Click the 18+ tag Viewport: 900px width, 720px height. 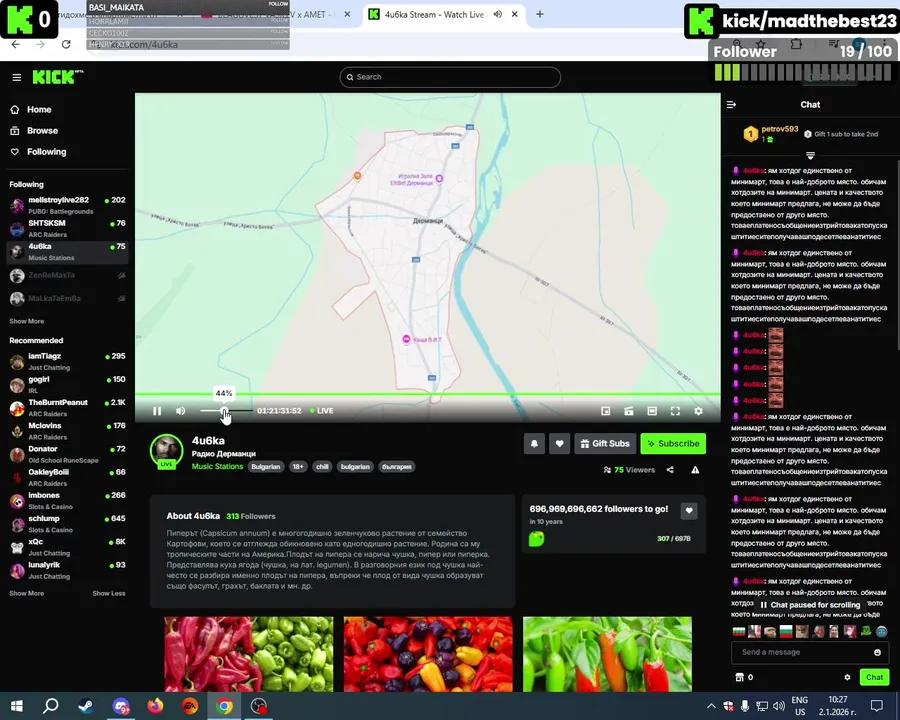[298, 467]
